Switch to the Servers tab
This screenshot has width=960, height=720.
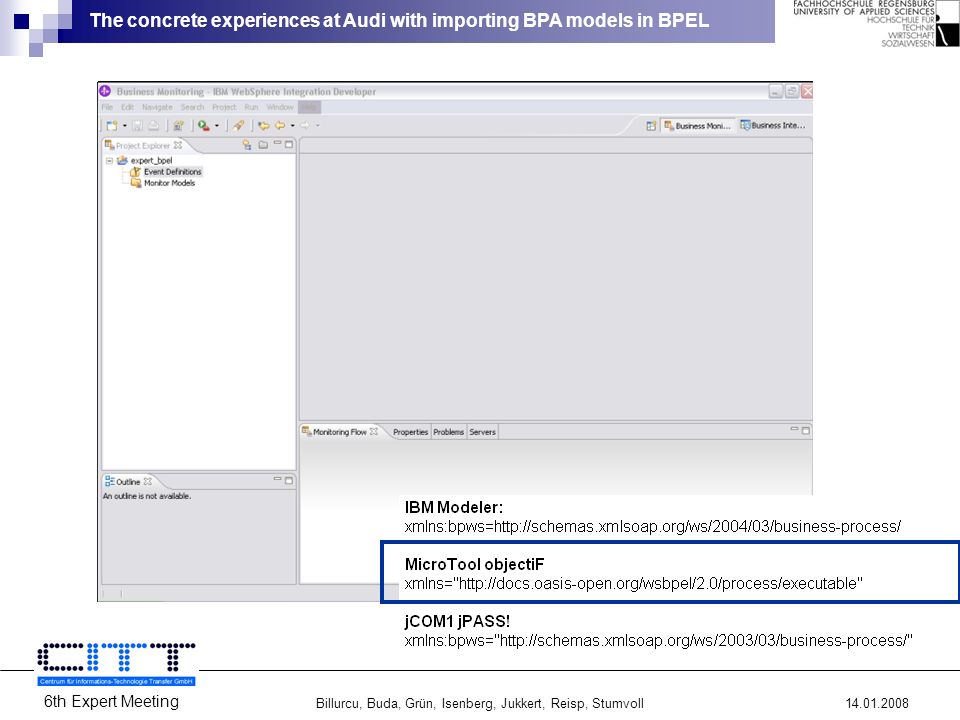482,432
